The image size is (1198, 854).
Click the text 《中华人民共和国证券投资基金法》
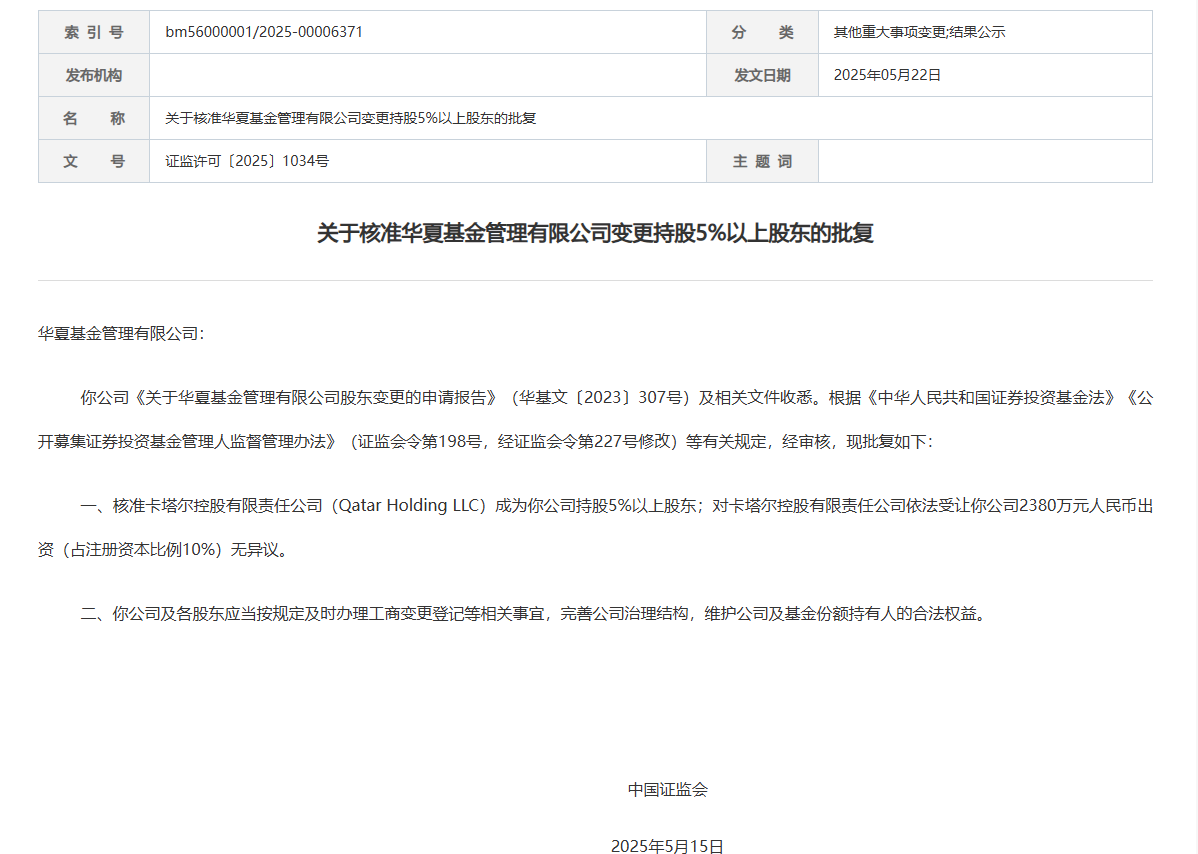click(x=991, y=398)
